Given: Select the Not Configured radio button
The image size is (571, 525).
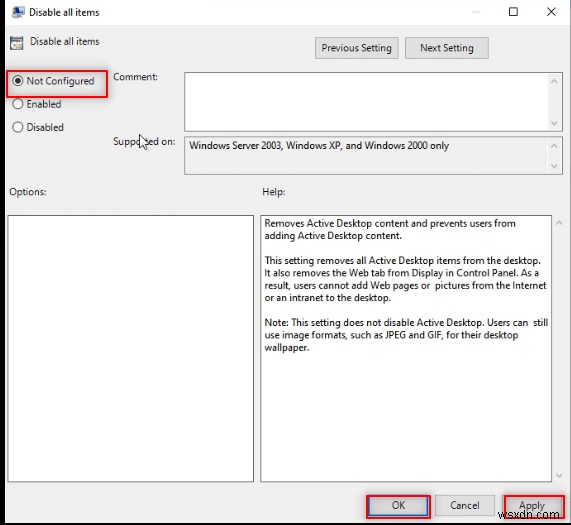Looking at the screenshot, I should point(18,81).
